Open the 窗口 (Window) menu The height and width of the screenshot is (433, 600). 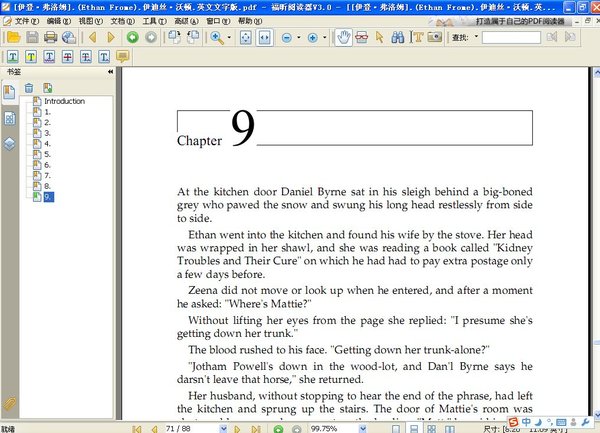pos(218,21)
